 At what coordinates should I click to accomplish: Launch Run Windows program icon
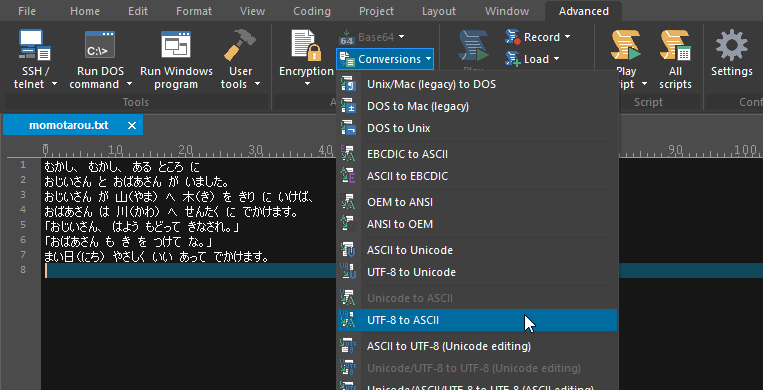pyautogui.click(x=176, y=45)
